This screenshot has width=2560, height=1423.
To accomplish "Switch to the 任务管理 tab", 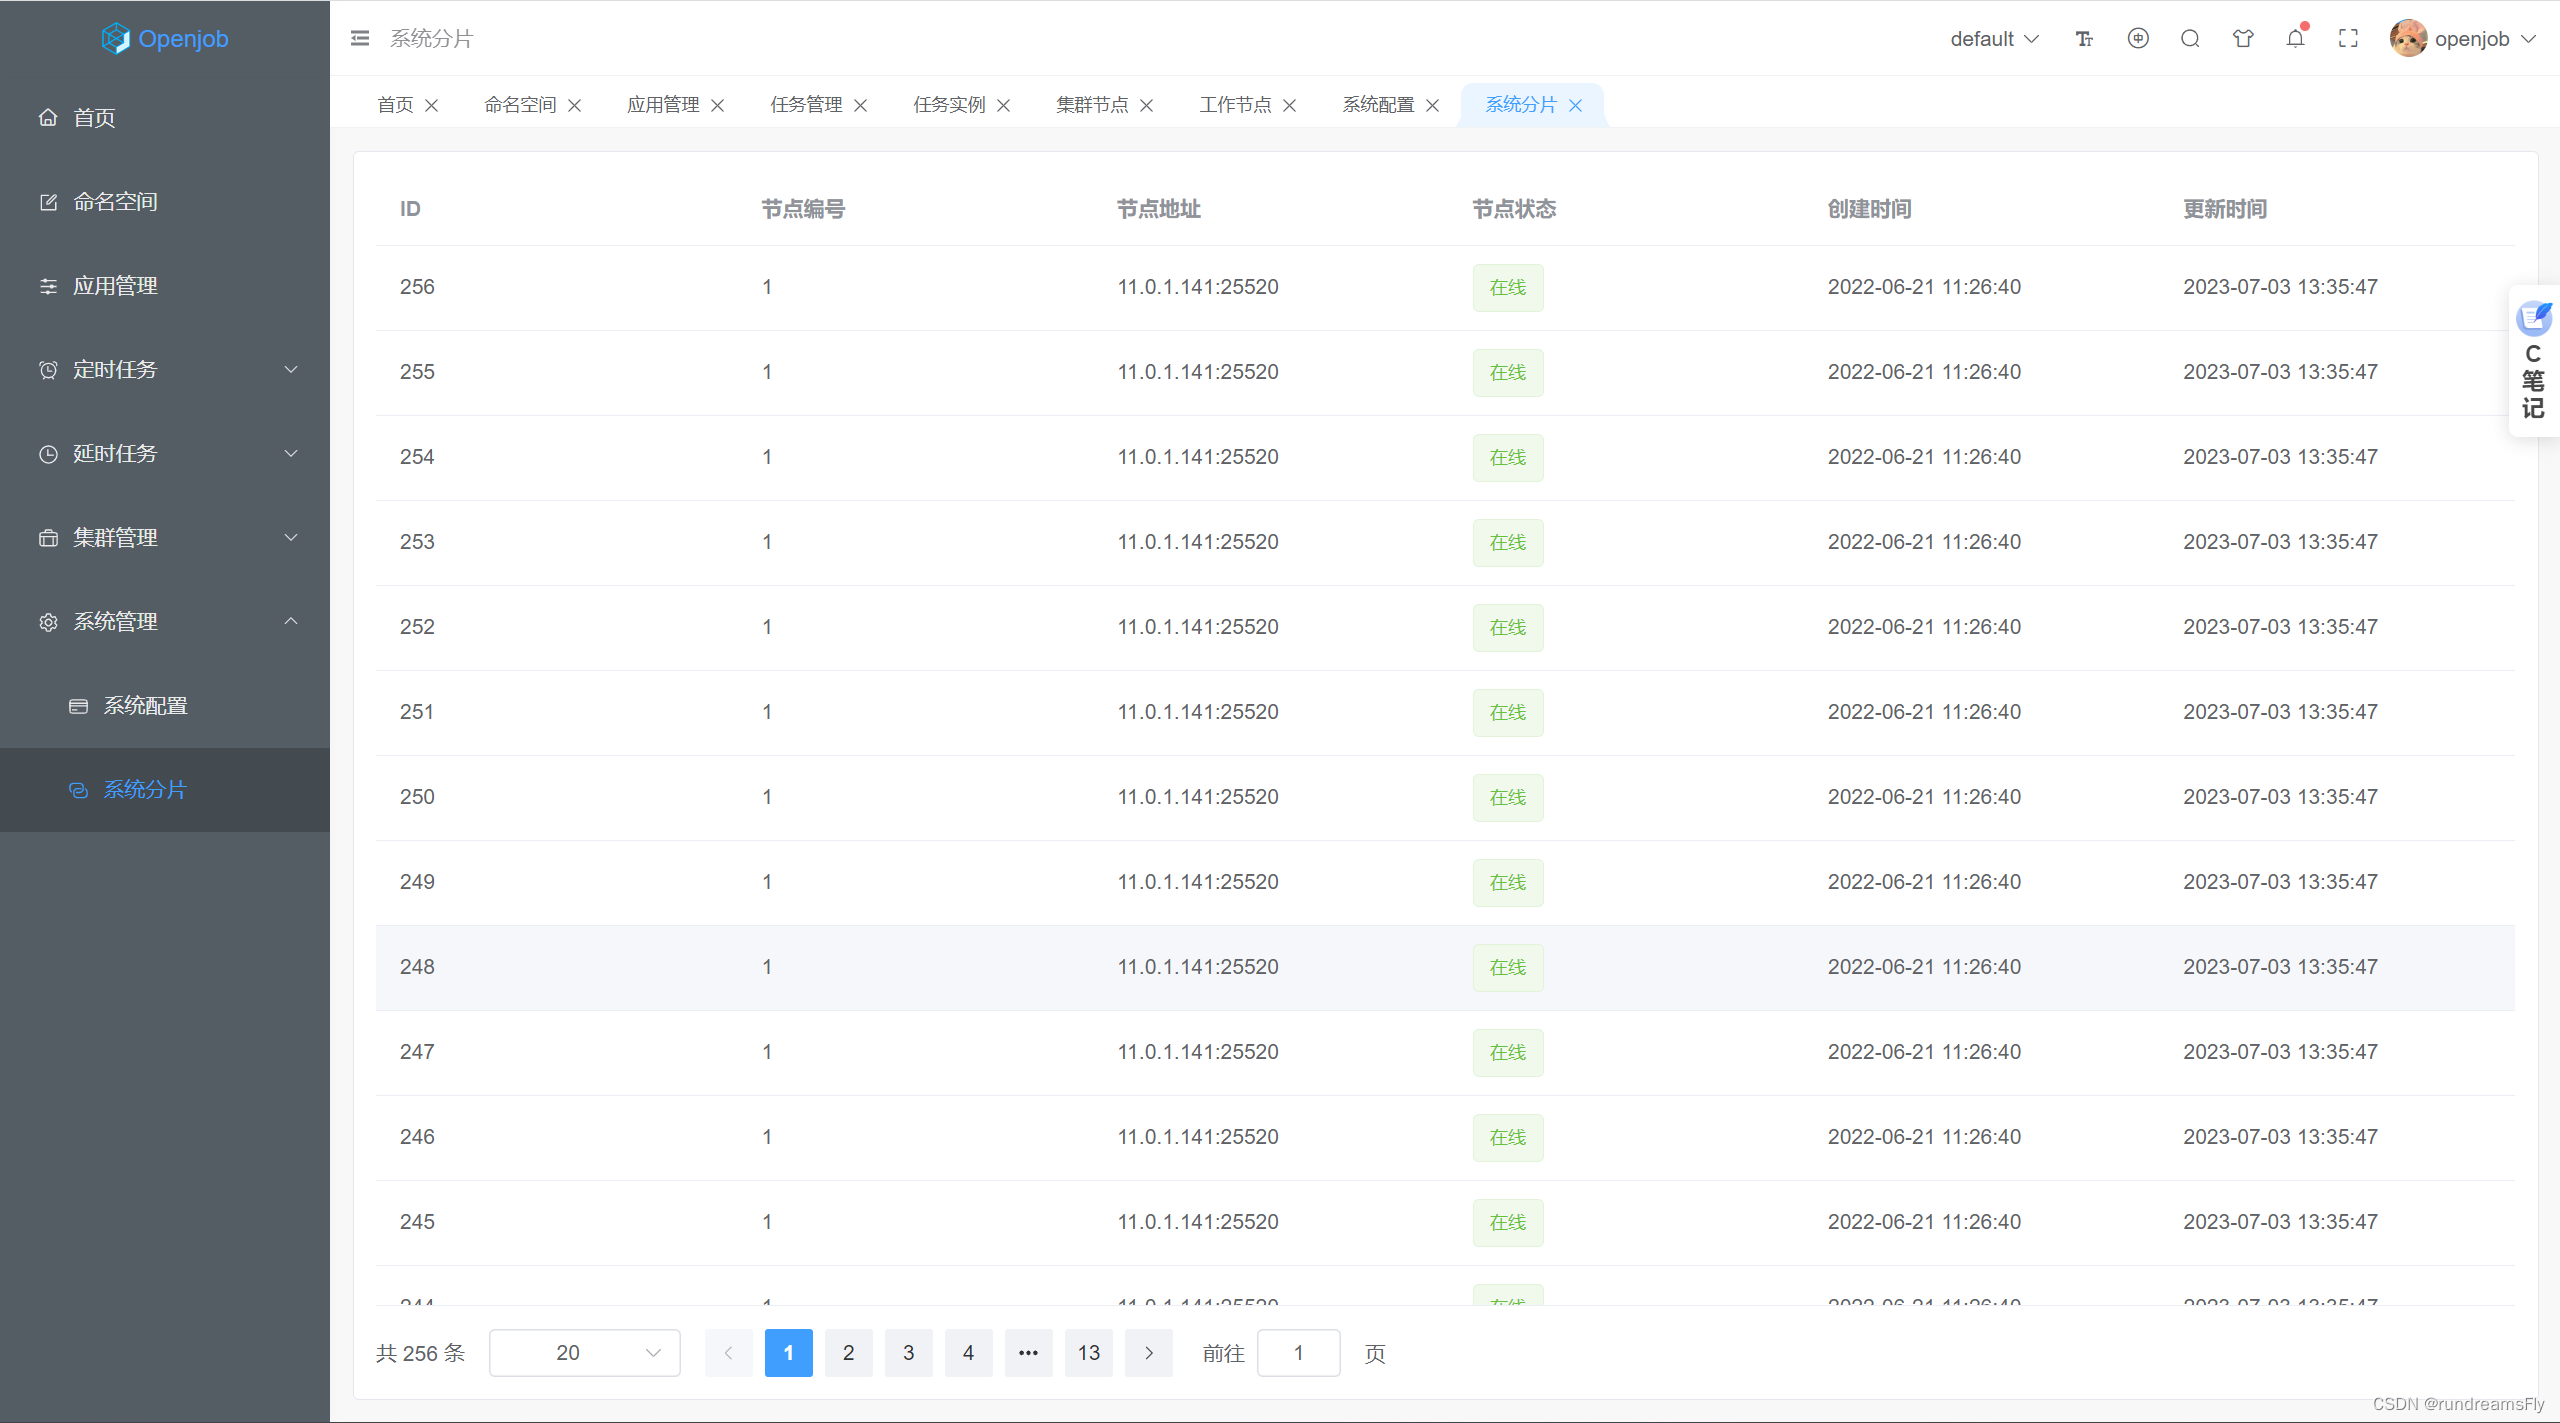I will click(806, 105).
